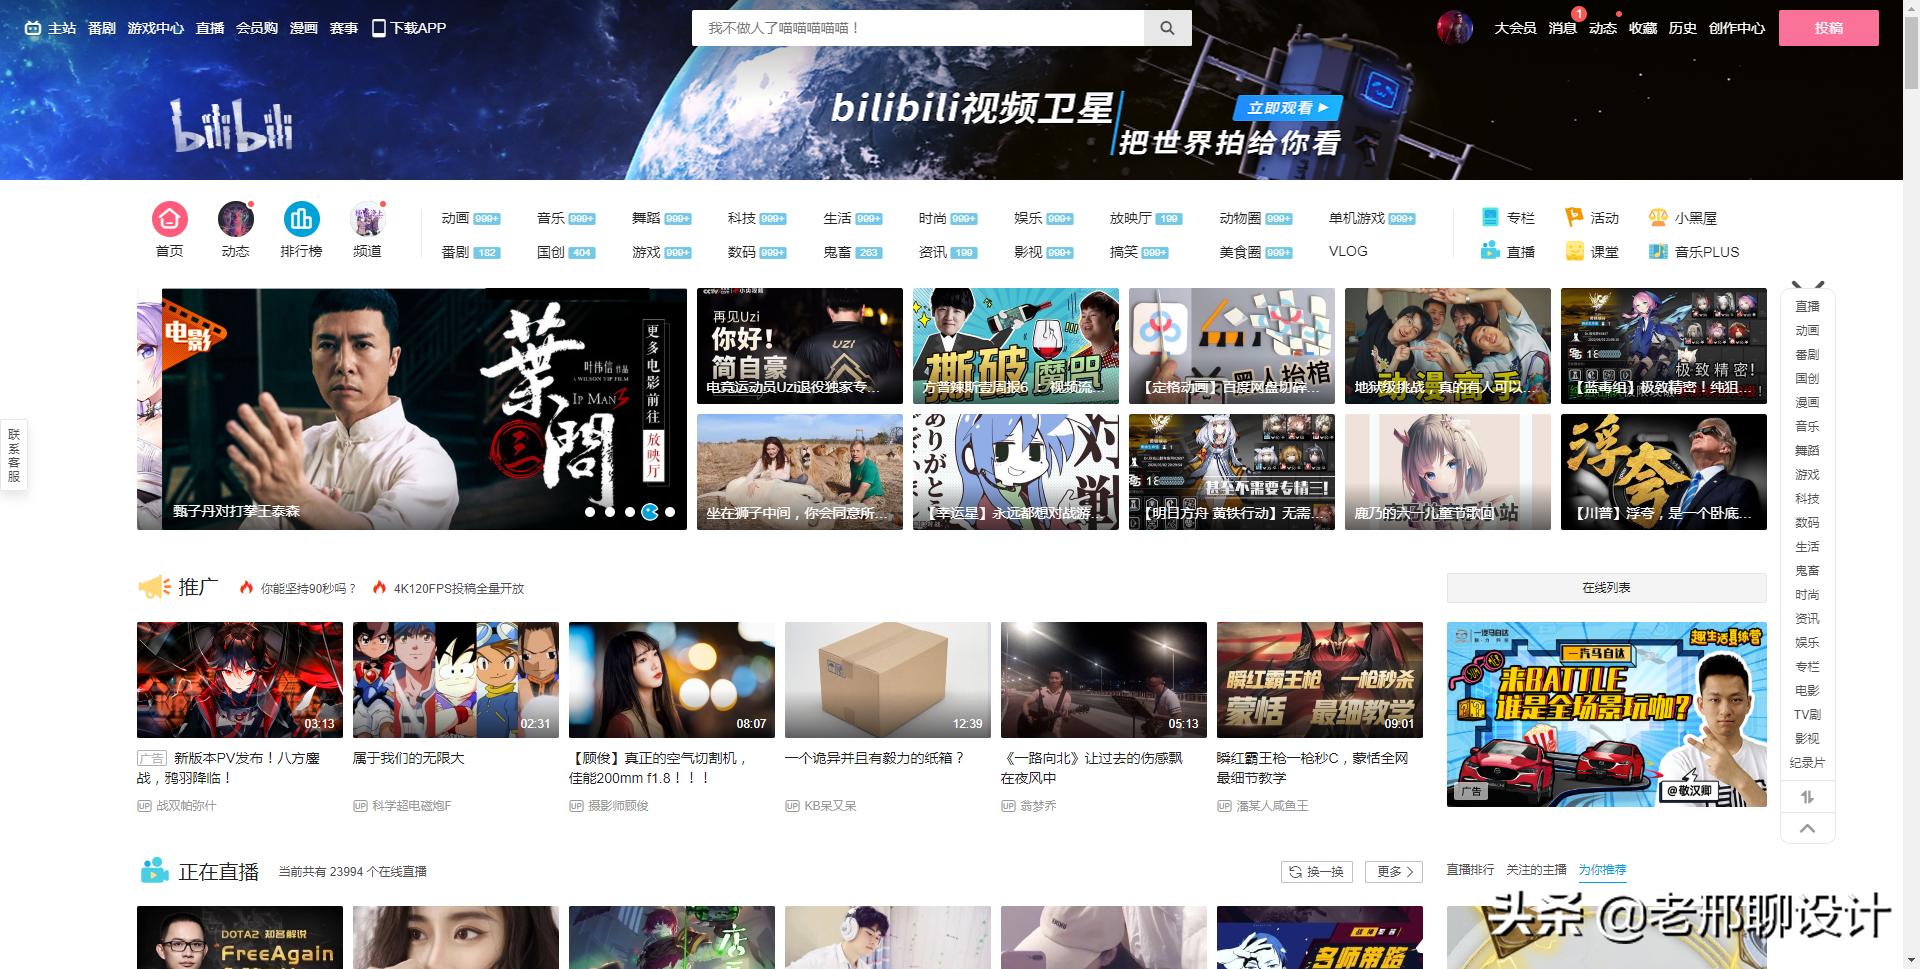
Task: Select the fifth carousel dot
Action: click(670, 512)
